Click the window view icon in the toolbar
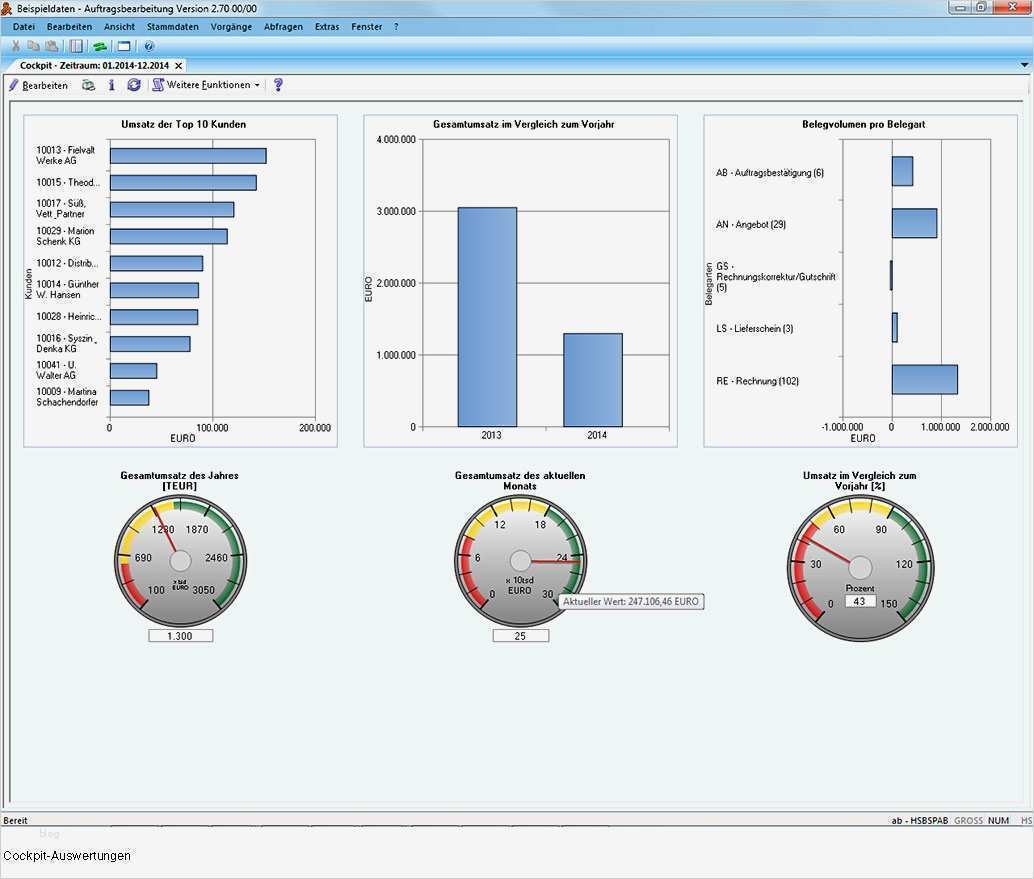 click(124, 46)
